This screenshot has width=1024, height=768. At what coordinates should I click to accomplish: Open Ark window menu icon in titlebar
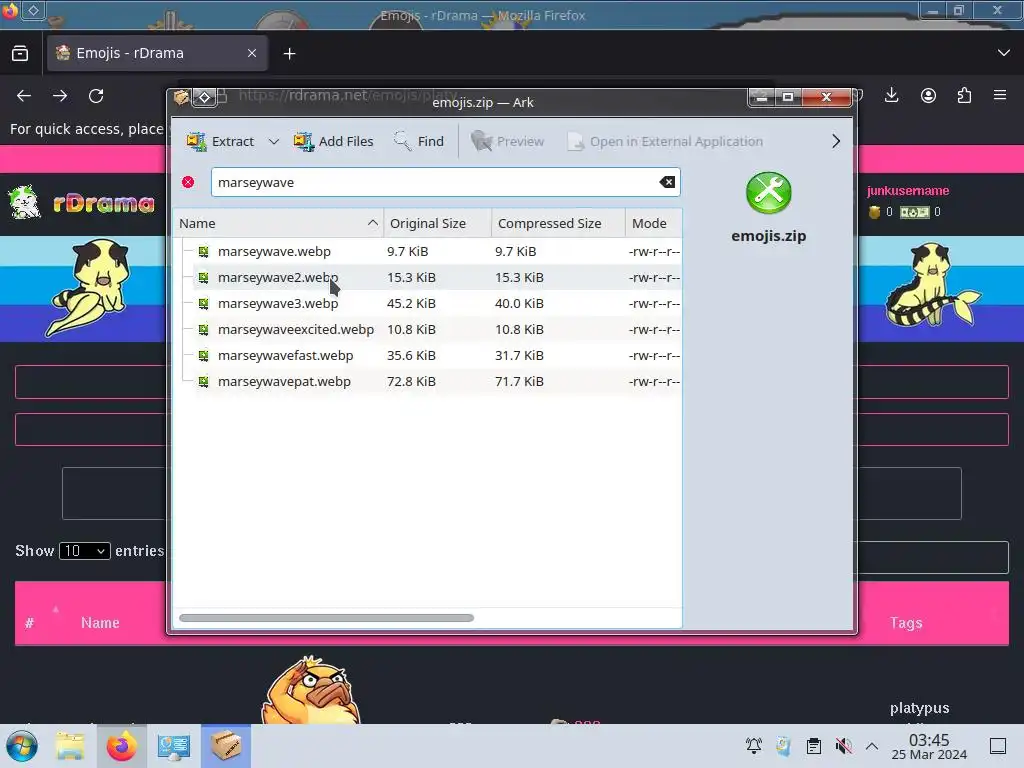coord(181,97)
